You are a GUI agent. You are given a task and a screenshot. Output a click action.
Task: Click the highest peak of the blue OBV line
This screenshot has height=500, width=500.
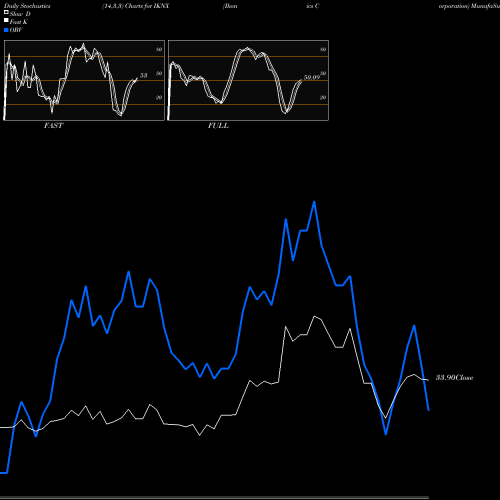pos(314,202)
